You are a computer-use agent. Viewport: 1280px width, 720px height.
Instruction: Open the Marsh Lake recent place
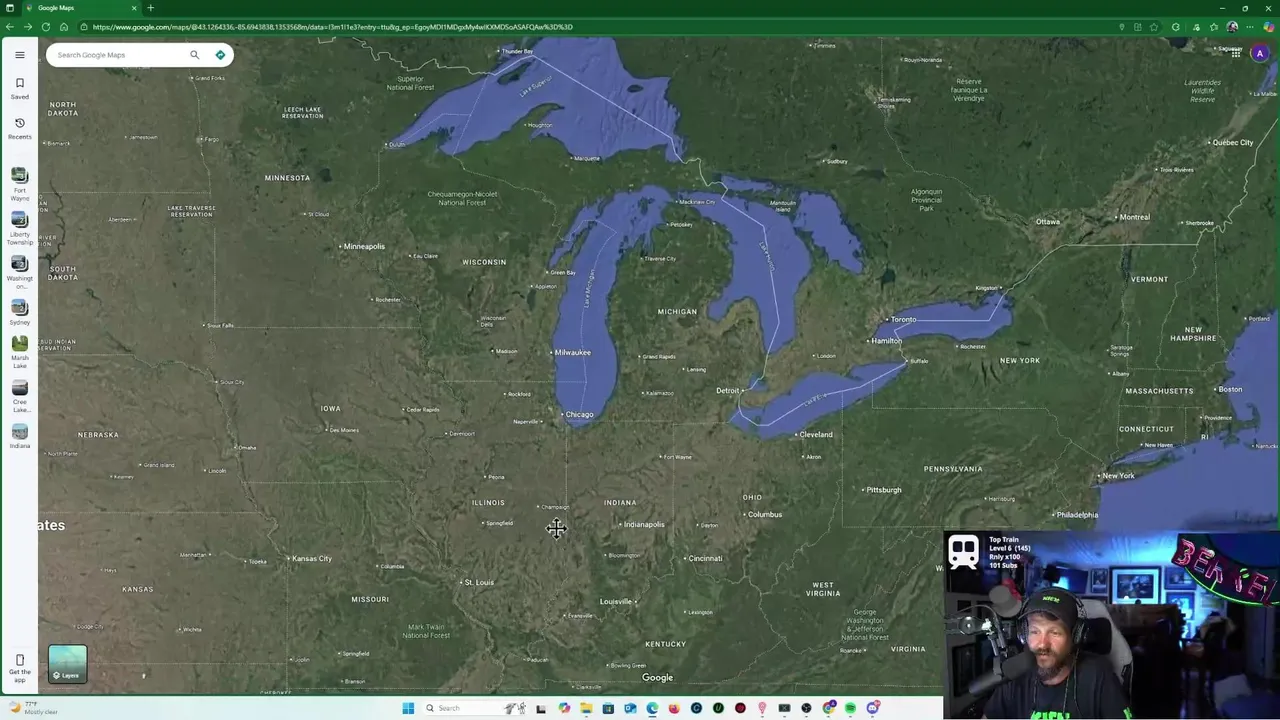point(19,352)
